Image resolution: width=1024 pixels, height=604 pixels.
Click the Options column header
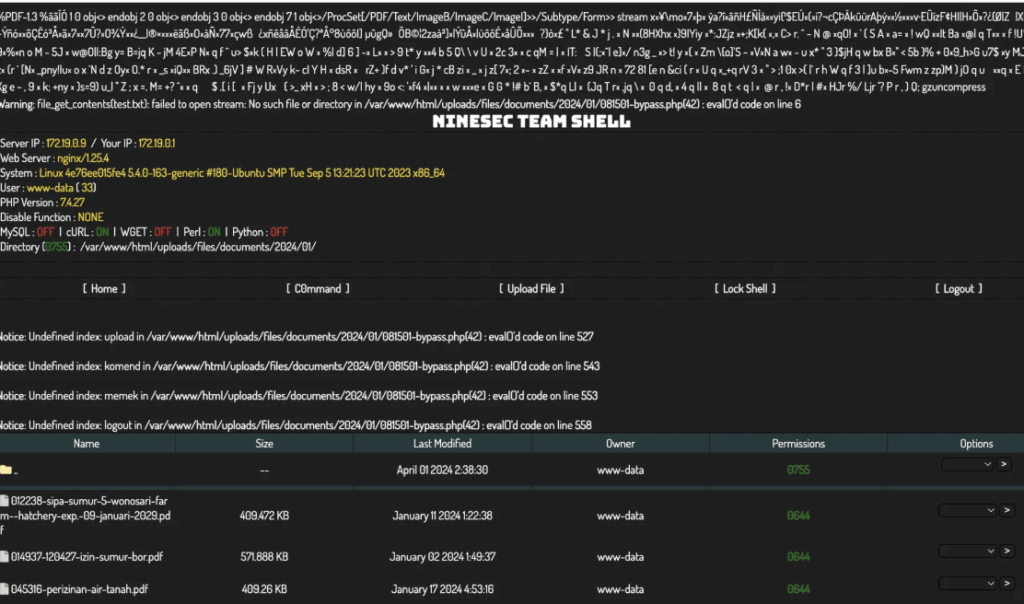pos(976,443)
